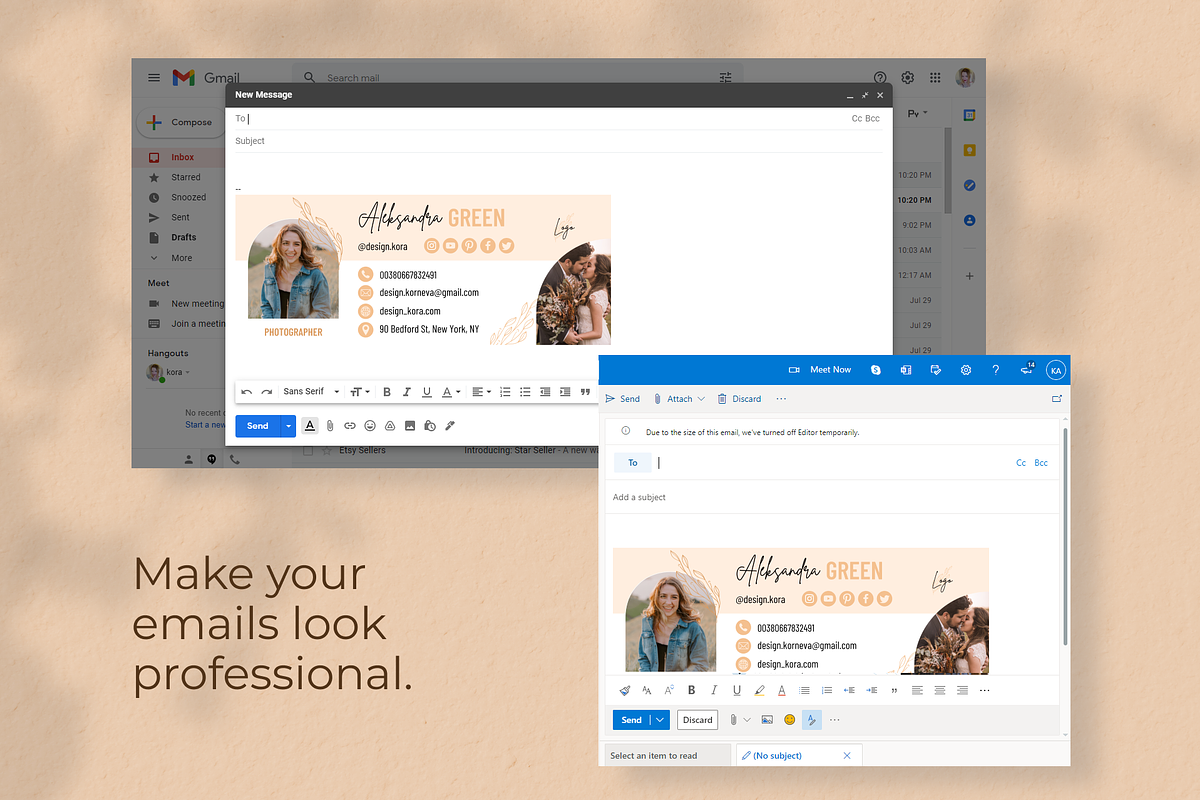Viewport: 1200px width, 800px height.
Task: Toggle confidential mode in Gmail compose
Action: click(x=430, y=426)
